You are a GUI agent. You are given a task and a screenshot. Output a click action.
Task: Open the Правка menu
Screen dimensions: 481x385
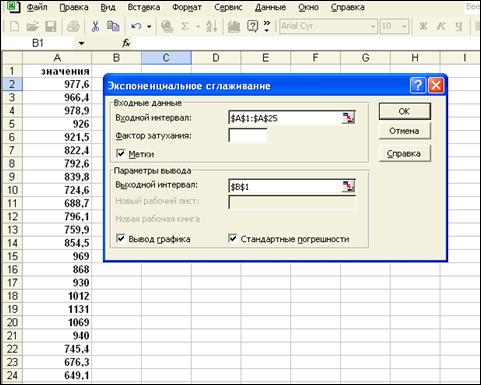[x=74, y=7]
